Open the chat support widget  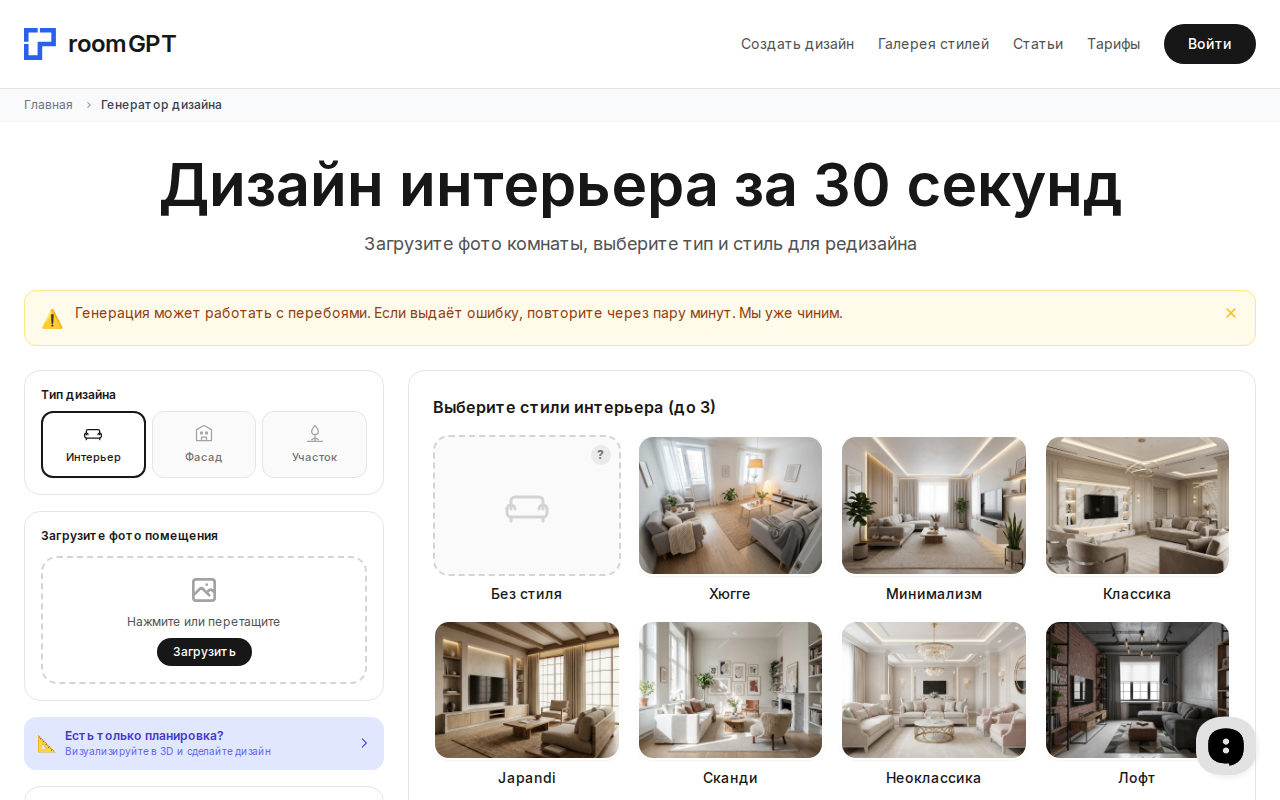[x=1225, y=746]
